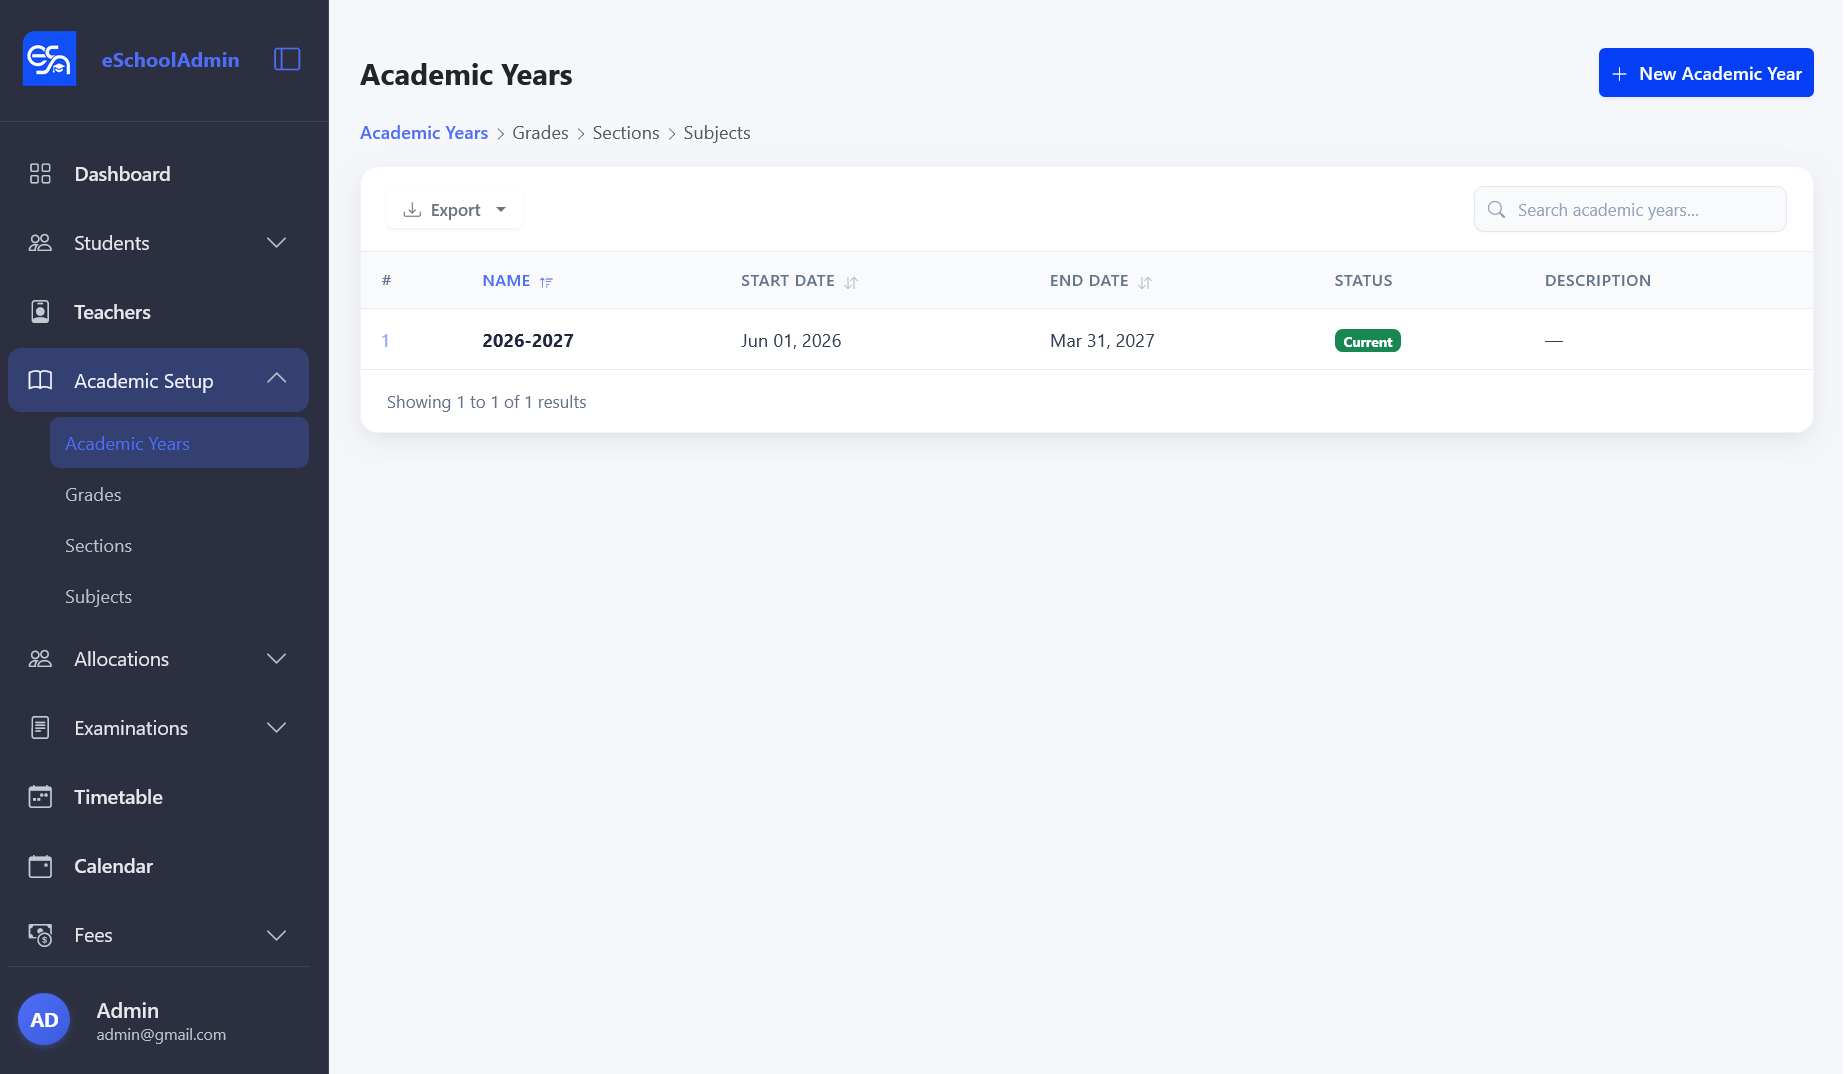Click the Current status badge
This screenshot has width=1844, height=1074.
pos(1367,341)
